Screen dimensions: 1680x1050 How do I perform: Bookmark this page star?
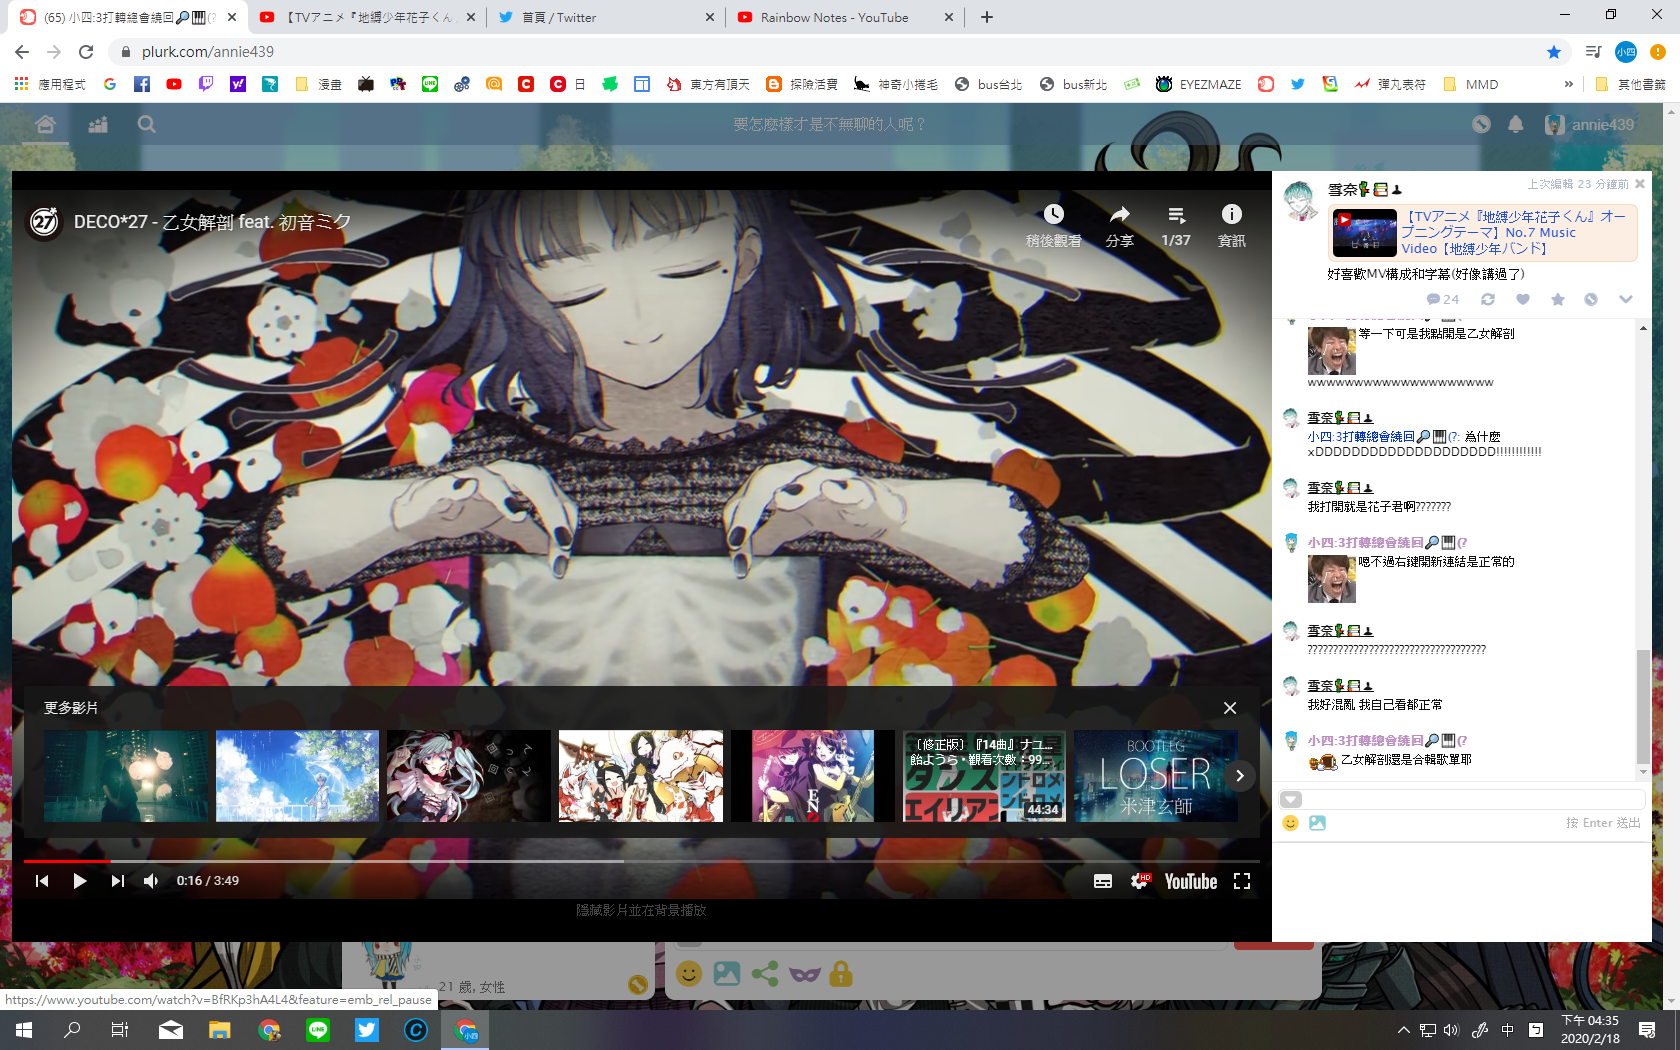pos(1554,52)
